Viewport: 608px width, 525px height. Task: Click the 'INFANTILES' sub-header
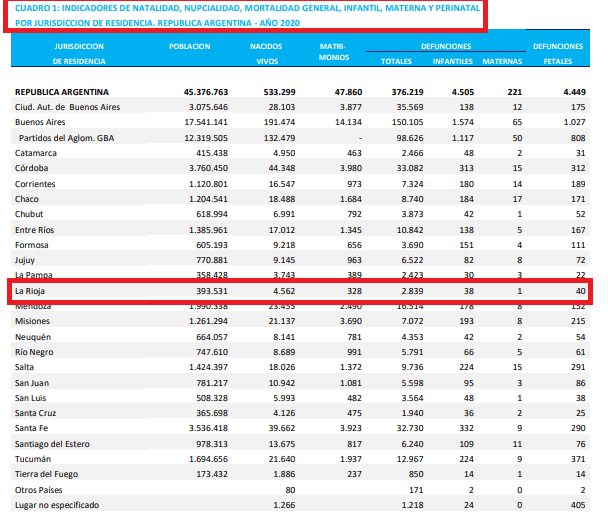pos(453,61)
